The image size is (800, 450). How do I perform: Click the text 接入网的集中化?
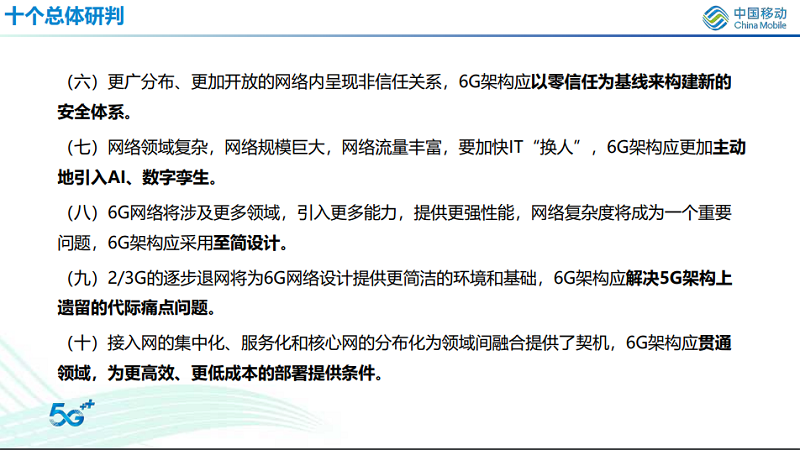(158, 342)
